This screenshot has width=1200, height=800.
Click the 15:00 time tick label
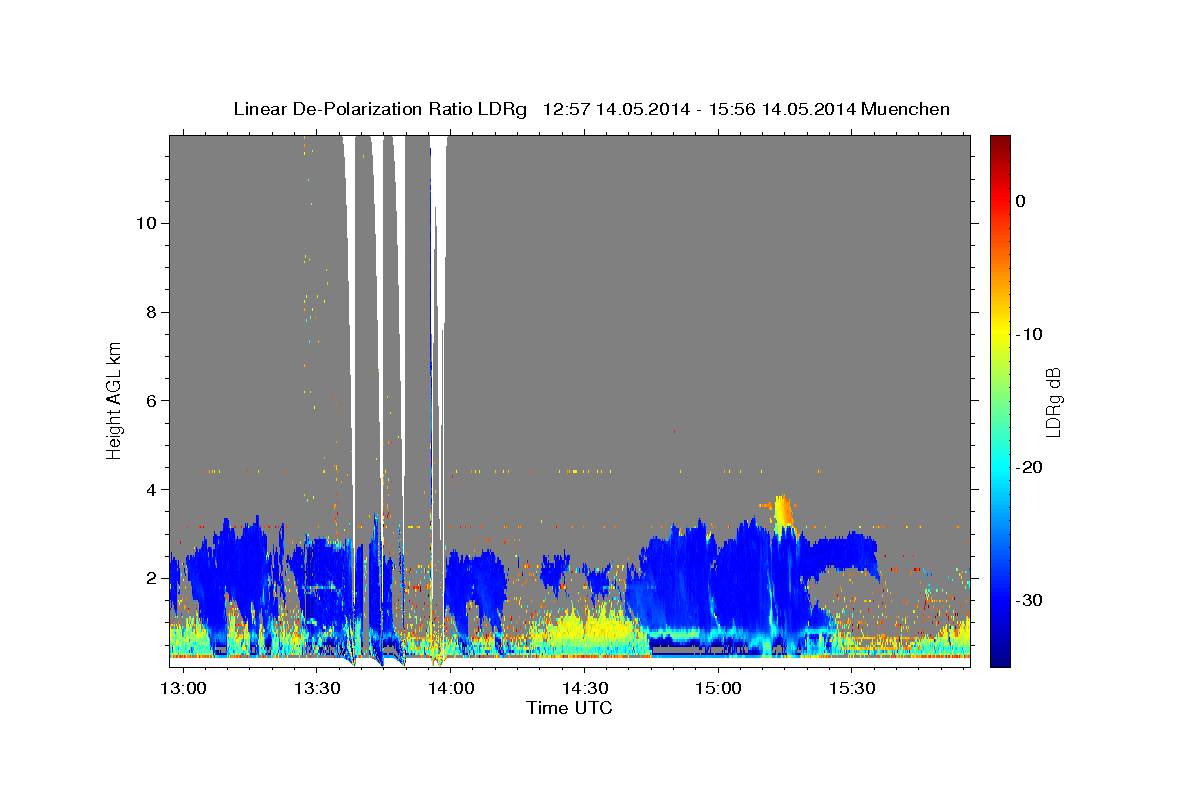[x=718, y=688]
